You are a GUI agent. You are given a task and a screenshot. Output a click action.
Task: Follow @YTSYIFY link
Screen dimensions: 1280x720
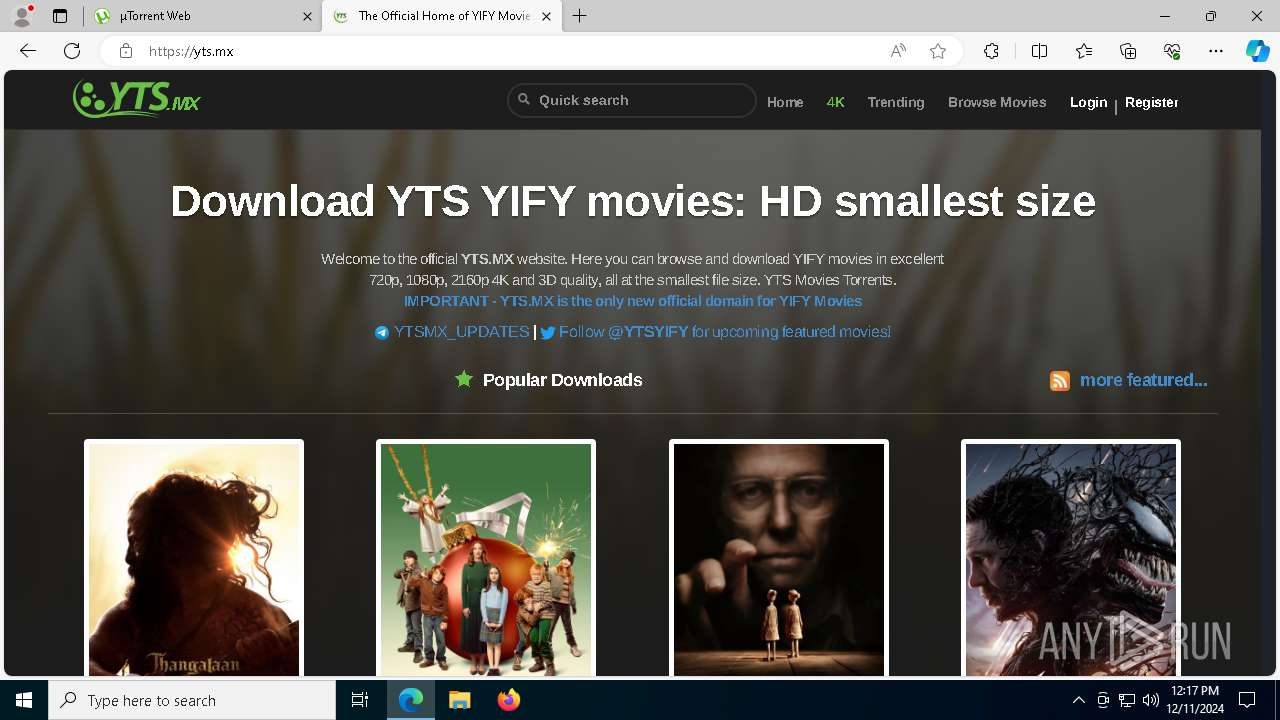point(725,332)
